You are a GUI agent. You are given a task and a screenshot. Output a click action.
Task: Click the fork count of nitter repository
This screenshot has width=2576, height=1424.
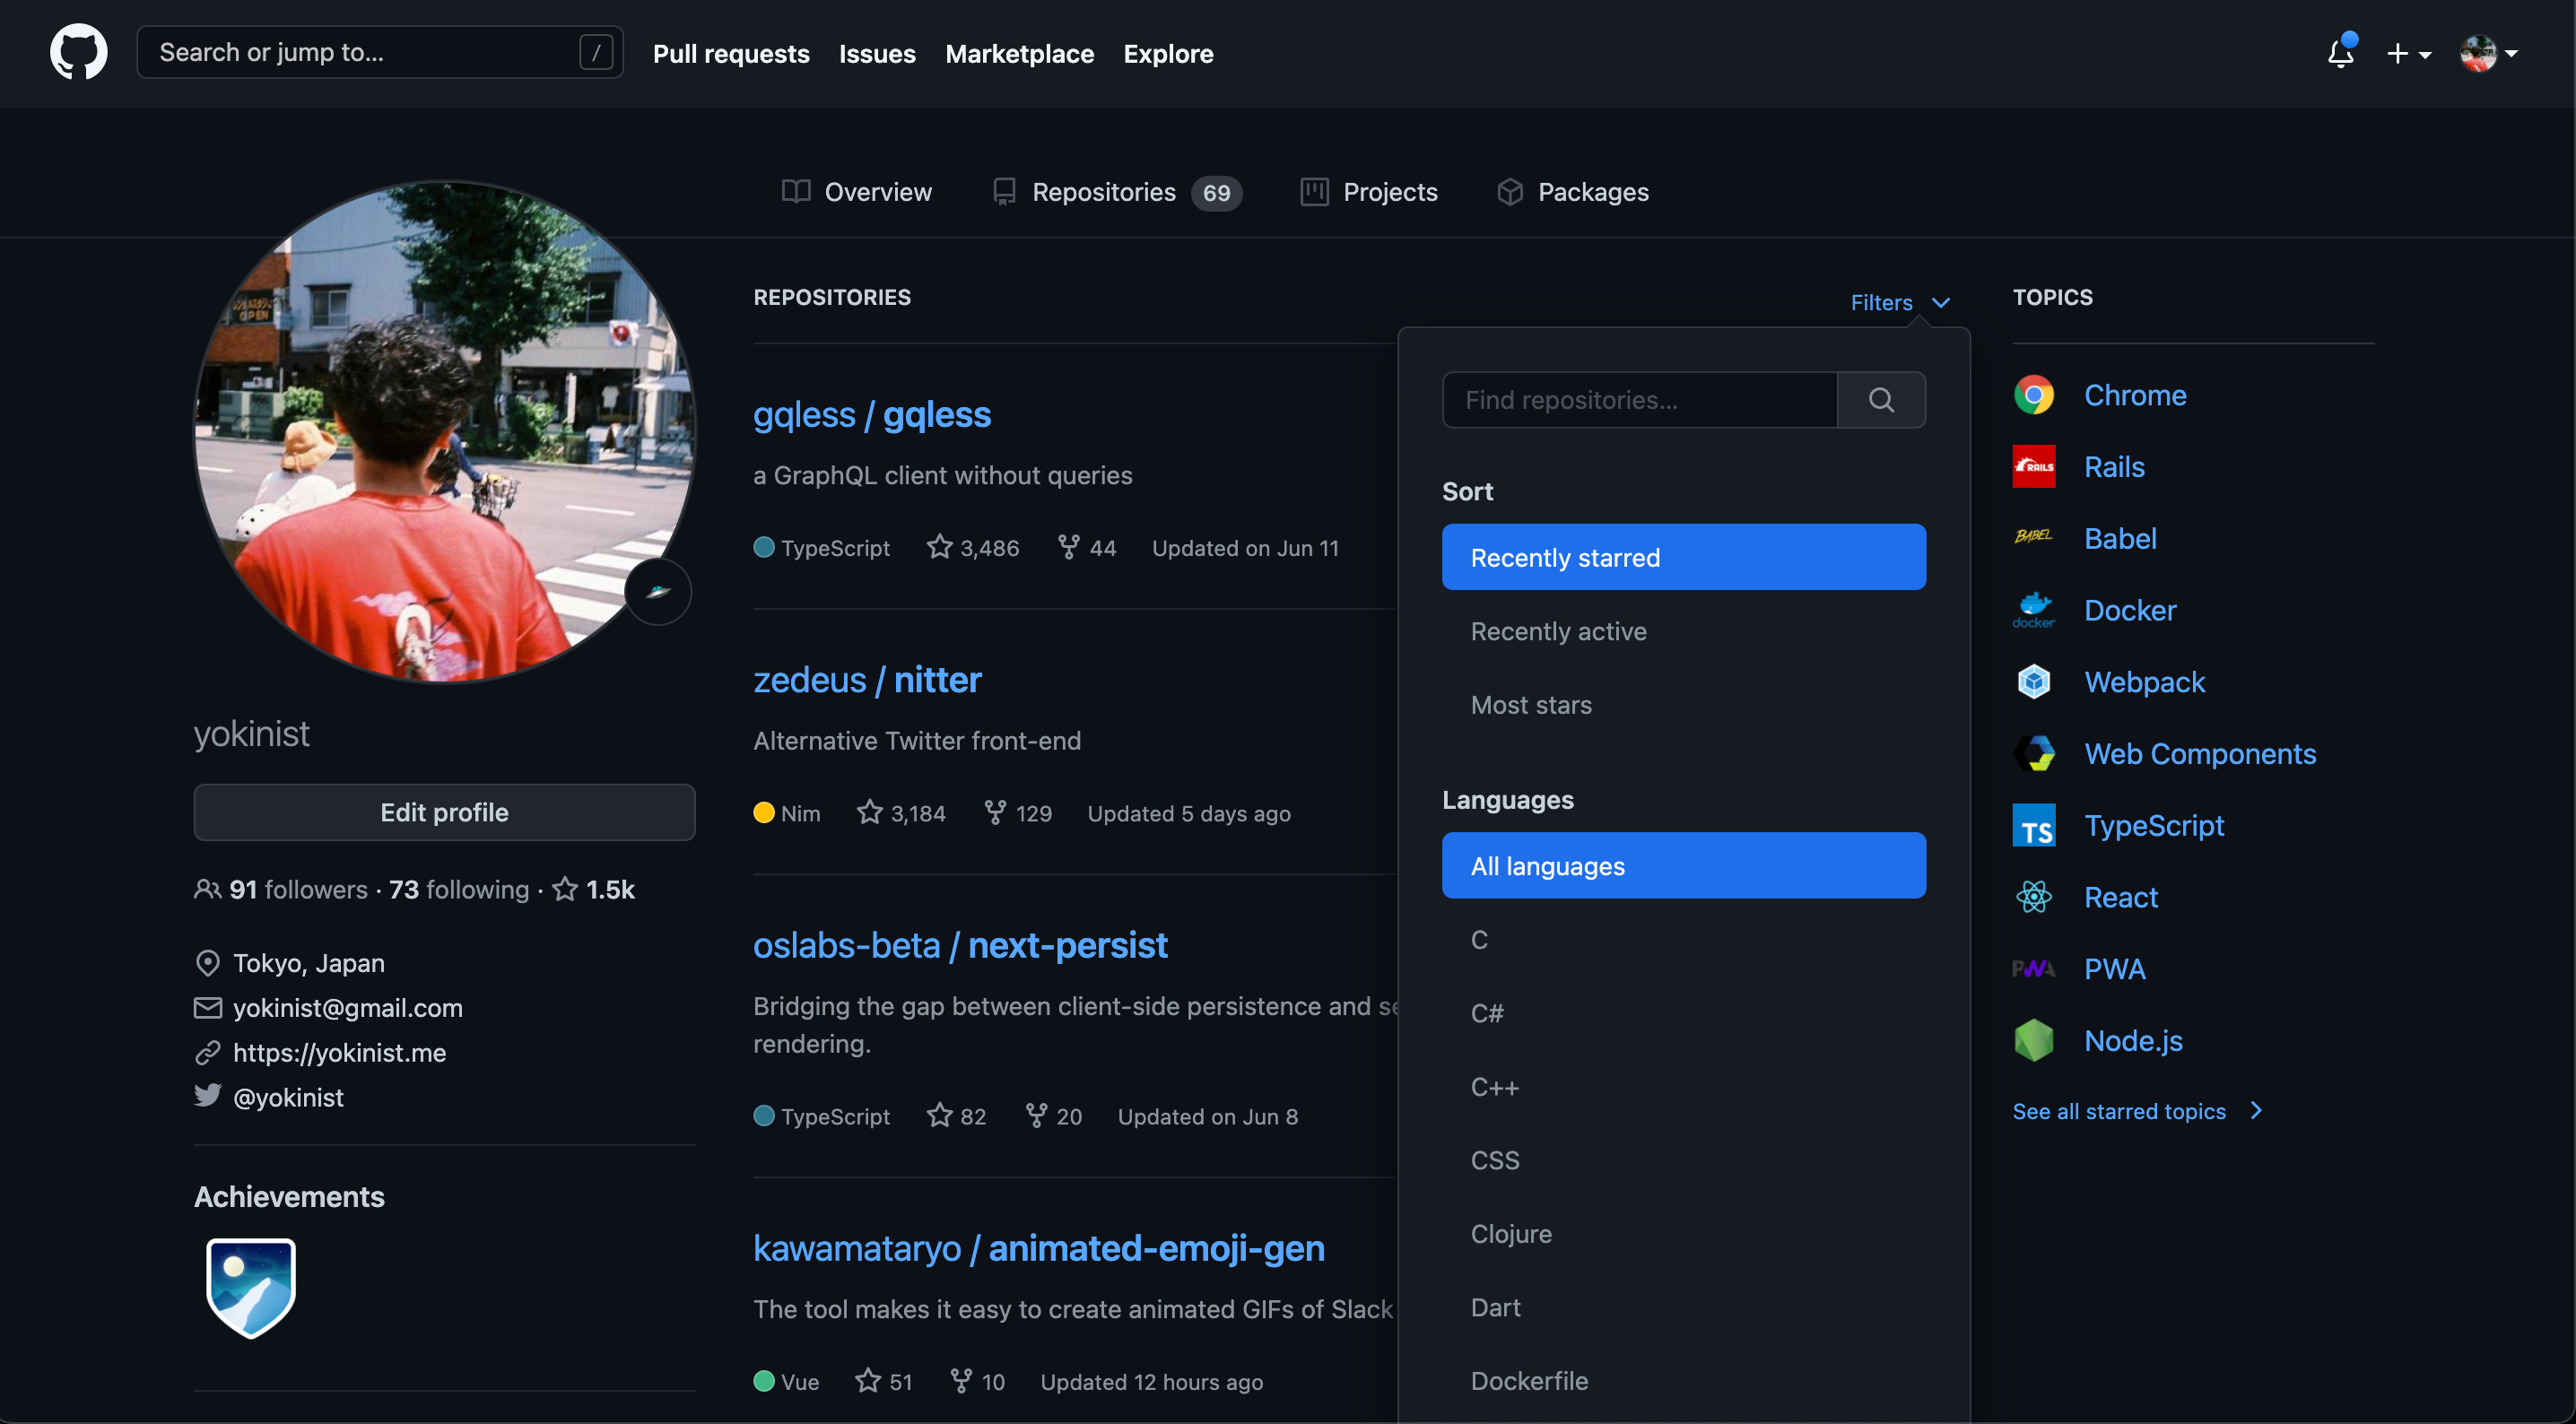point(1018,813)
